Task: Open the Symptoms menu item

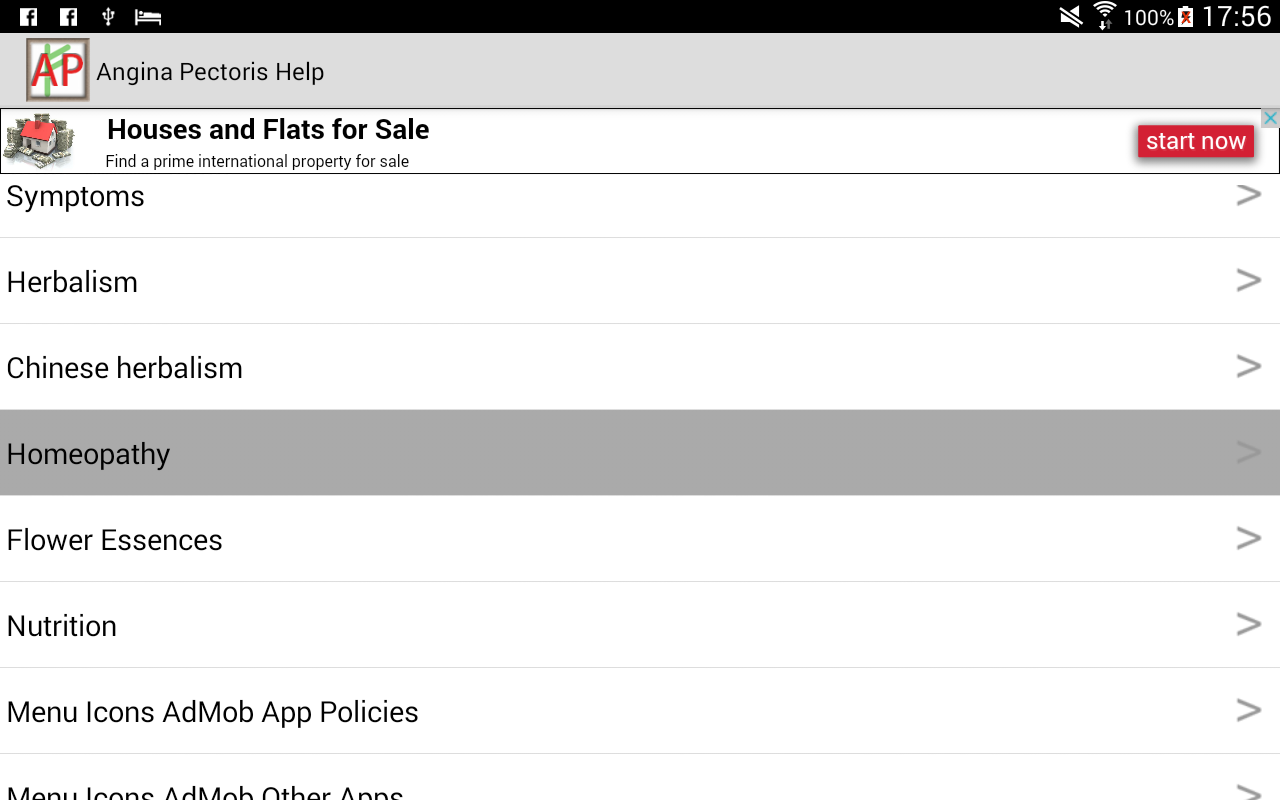Action: click(x=76, y=197)
